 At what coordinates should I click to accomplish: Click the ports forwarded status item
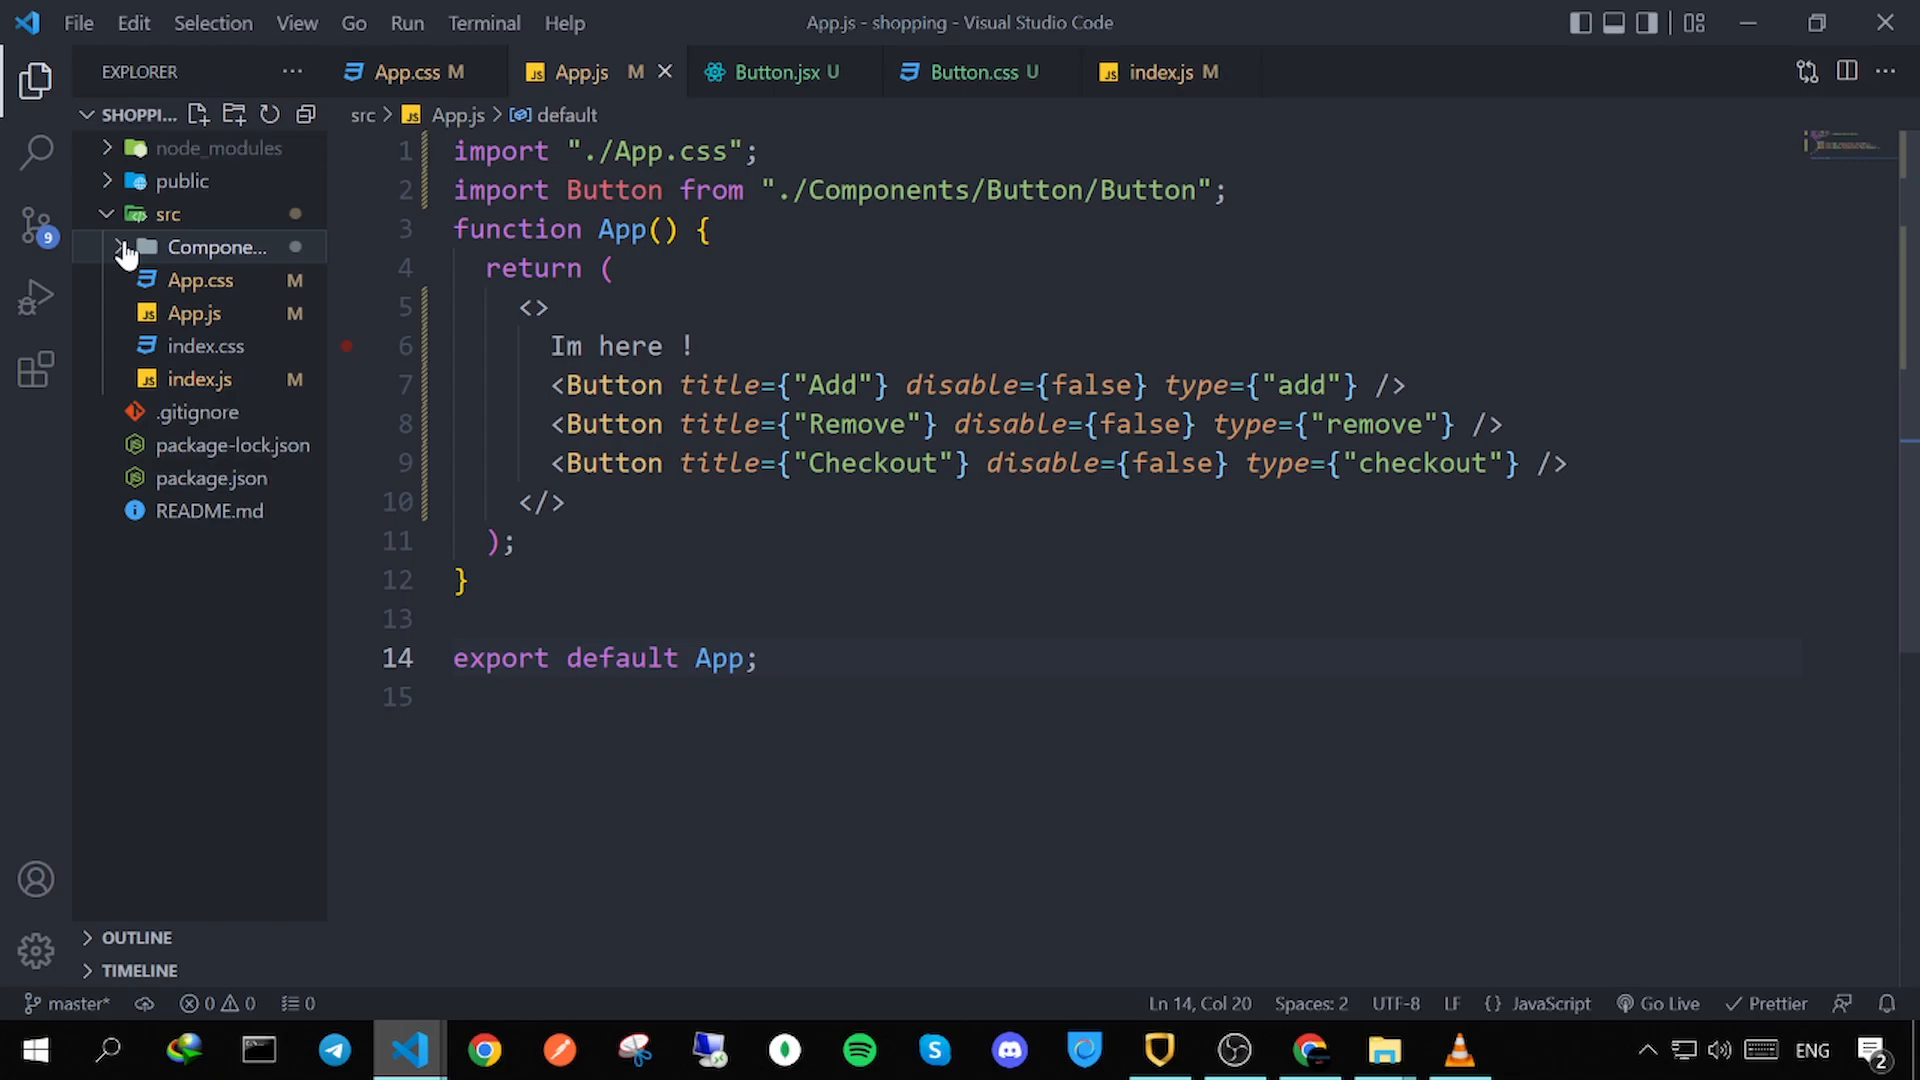(x=298, y=1003)
